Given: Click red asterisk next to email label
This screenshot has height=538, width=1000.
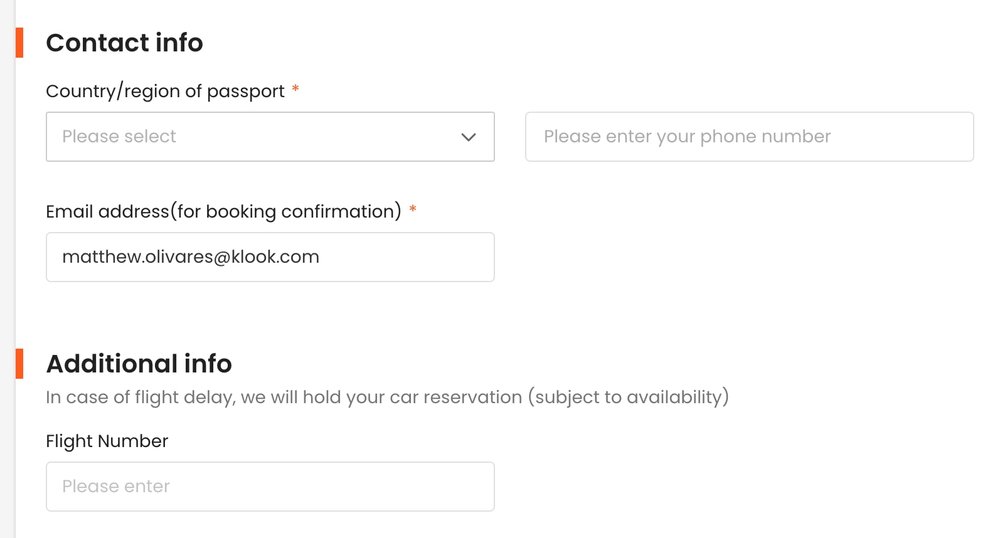Looking at the screenshot, I should click(412, 211).
